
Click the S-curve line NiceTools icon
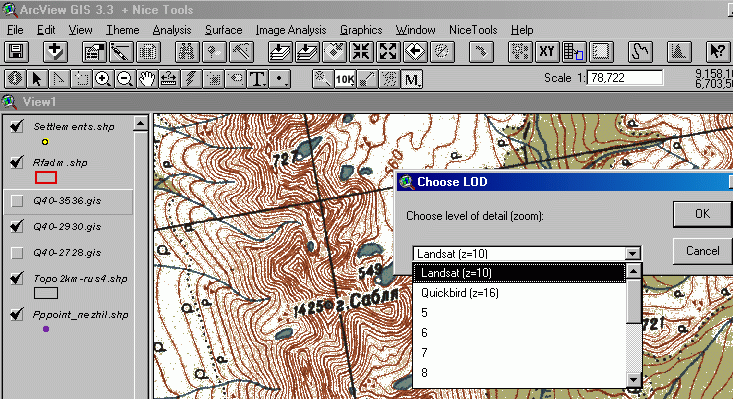point(640,52)
